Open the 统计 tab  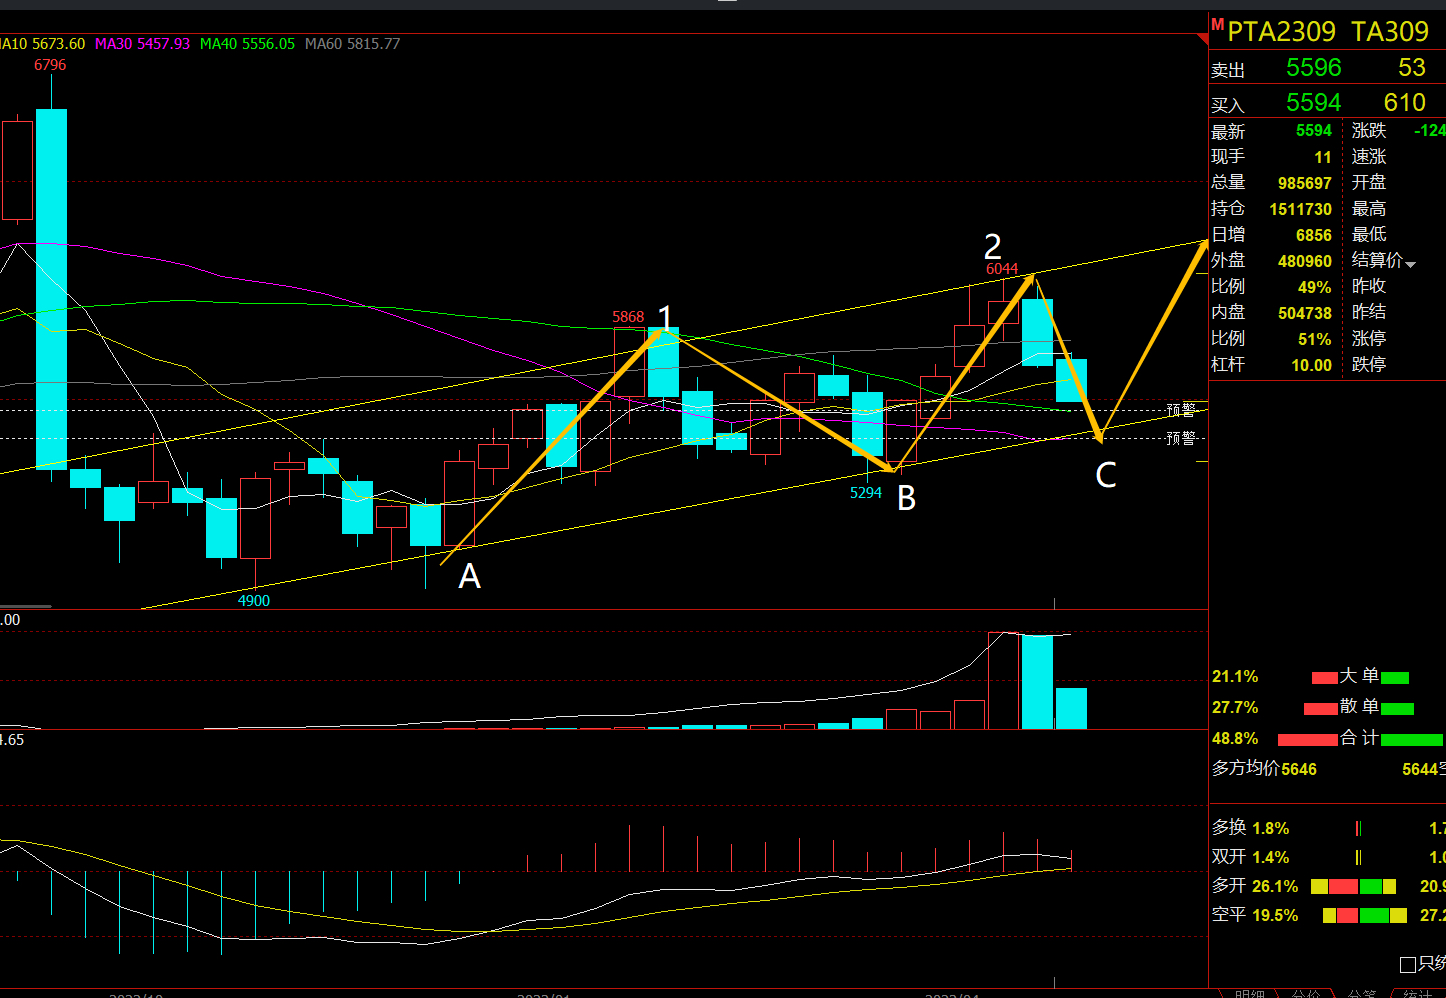tap(1417, 994)
